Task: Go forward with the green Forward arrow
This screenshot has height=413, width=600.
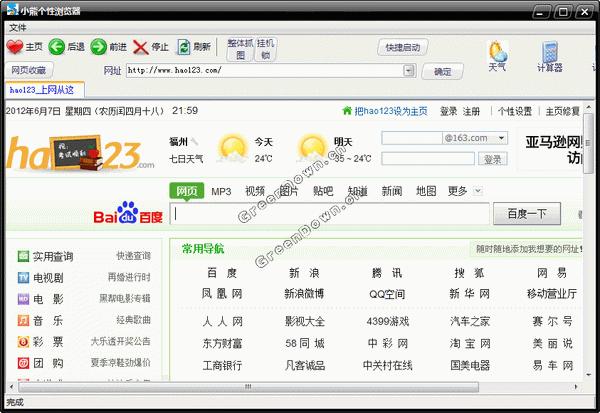Action: [x=98, y=47]
